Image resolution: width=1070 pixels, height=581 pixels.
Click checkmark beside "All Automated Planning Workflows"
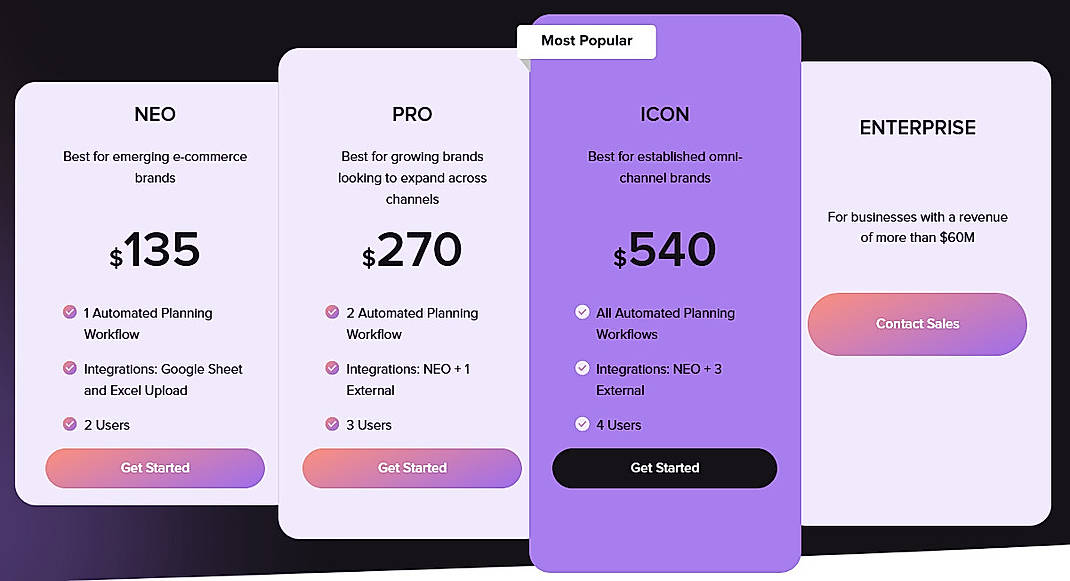pyautogui.click(x=582, y=313)
